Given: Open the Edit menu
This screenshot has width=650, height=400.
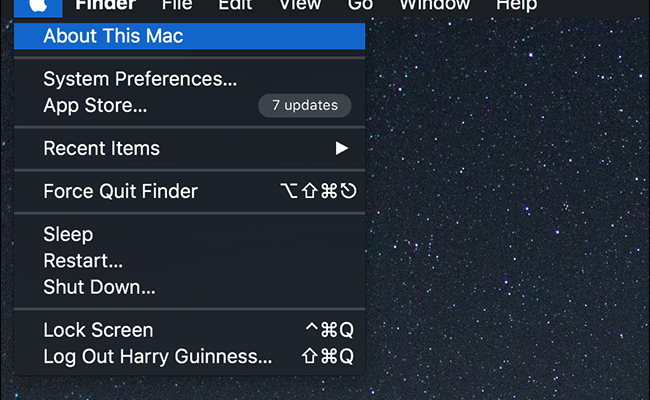Looking at the screenshot, I should pyautogui.click(x=236, y=5).
